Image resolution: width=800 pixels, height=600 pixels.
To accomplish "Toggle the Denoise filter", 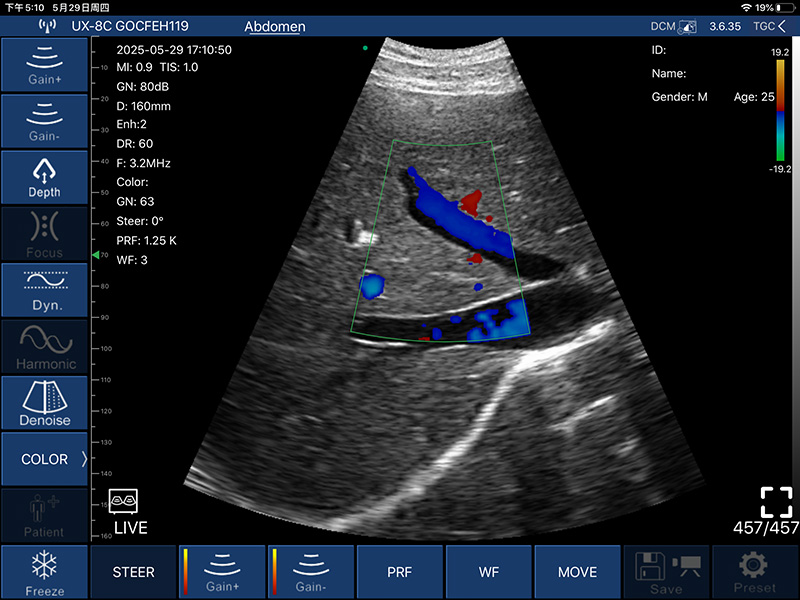I will (x=44, y=403).
